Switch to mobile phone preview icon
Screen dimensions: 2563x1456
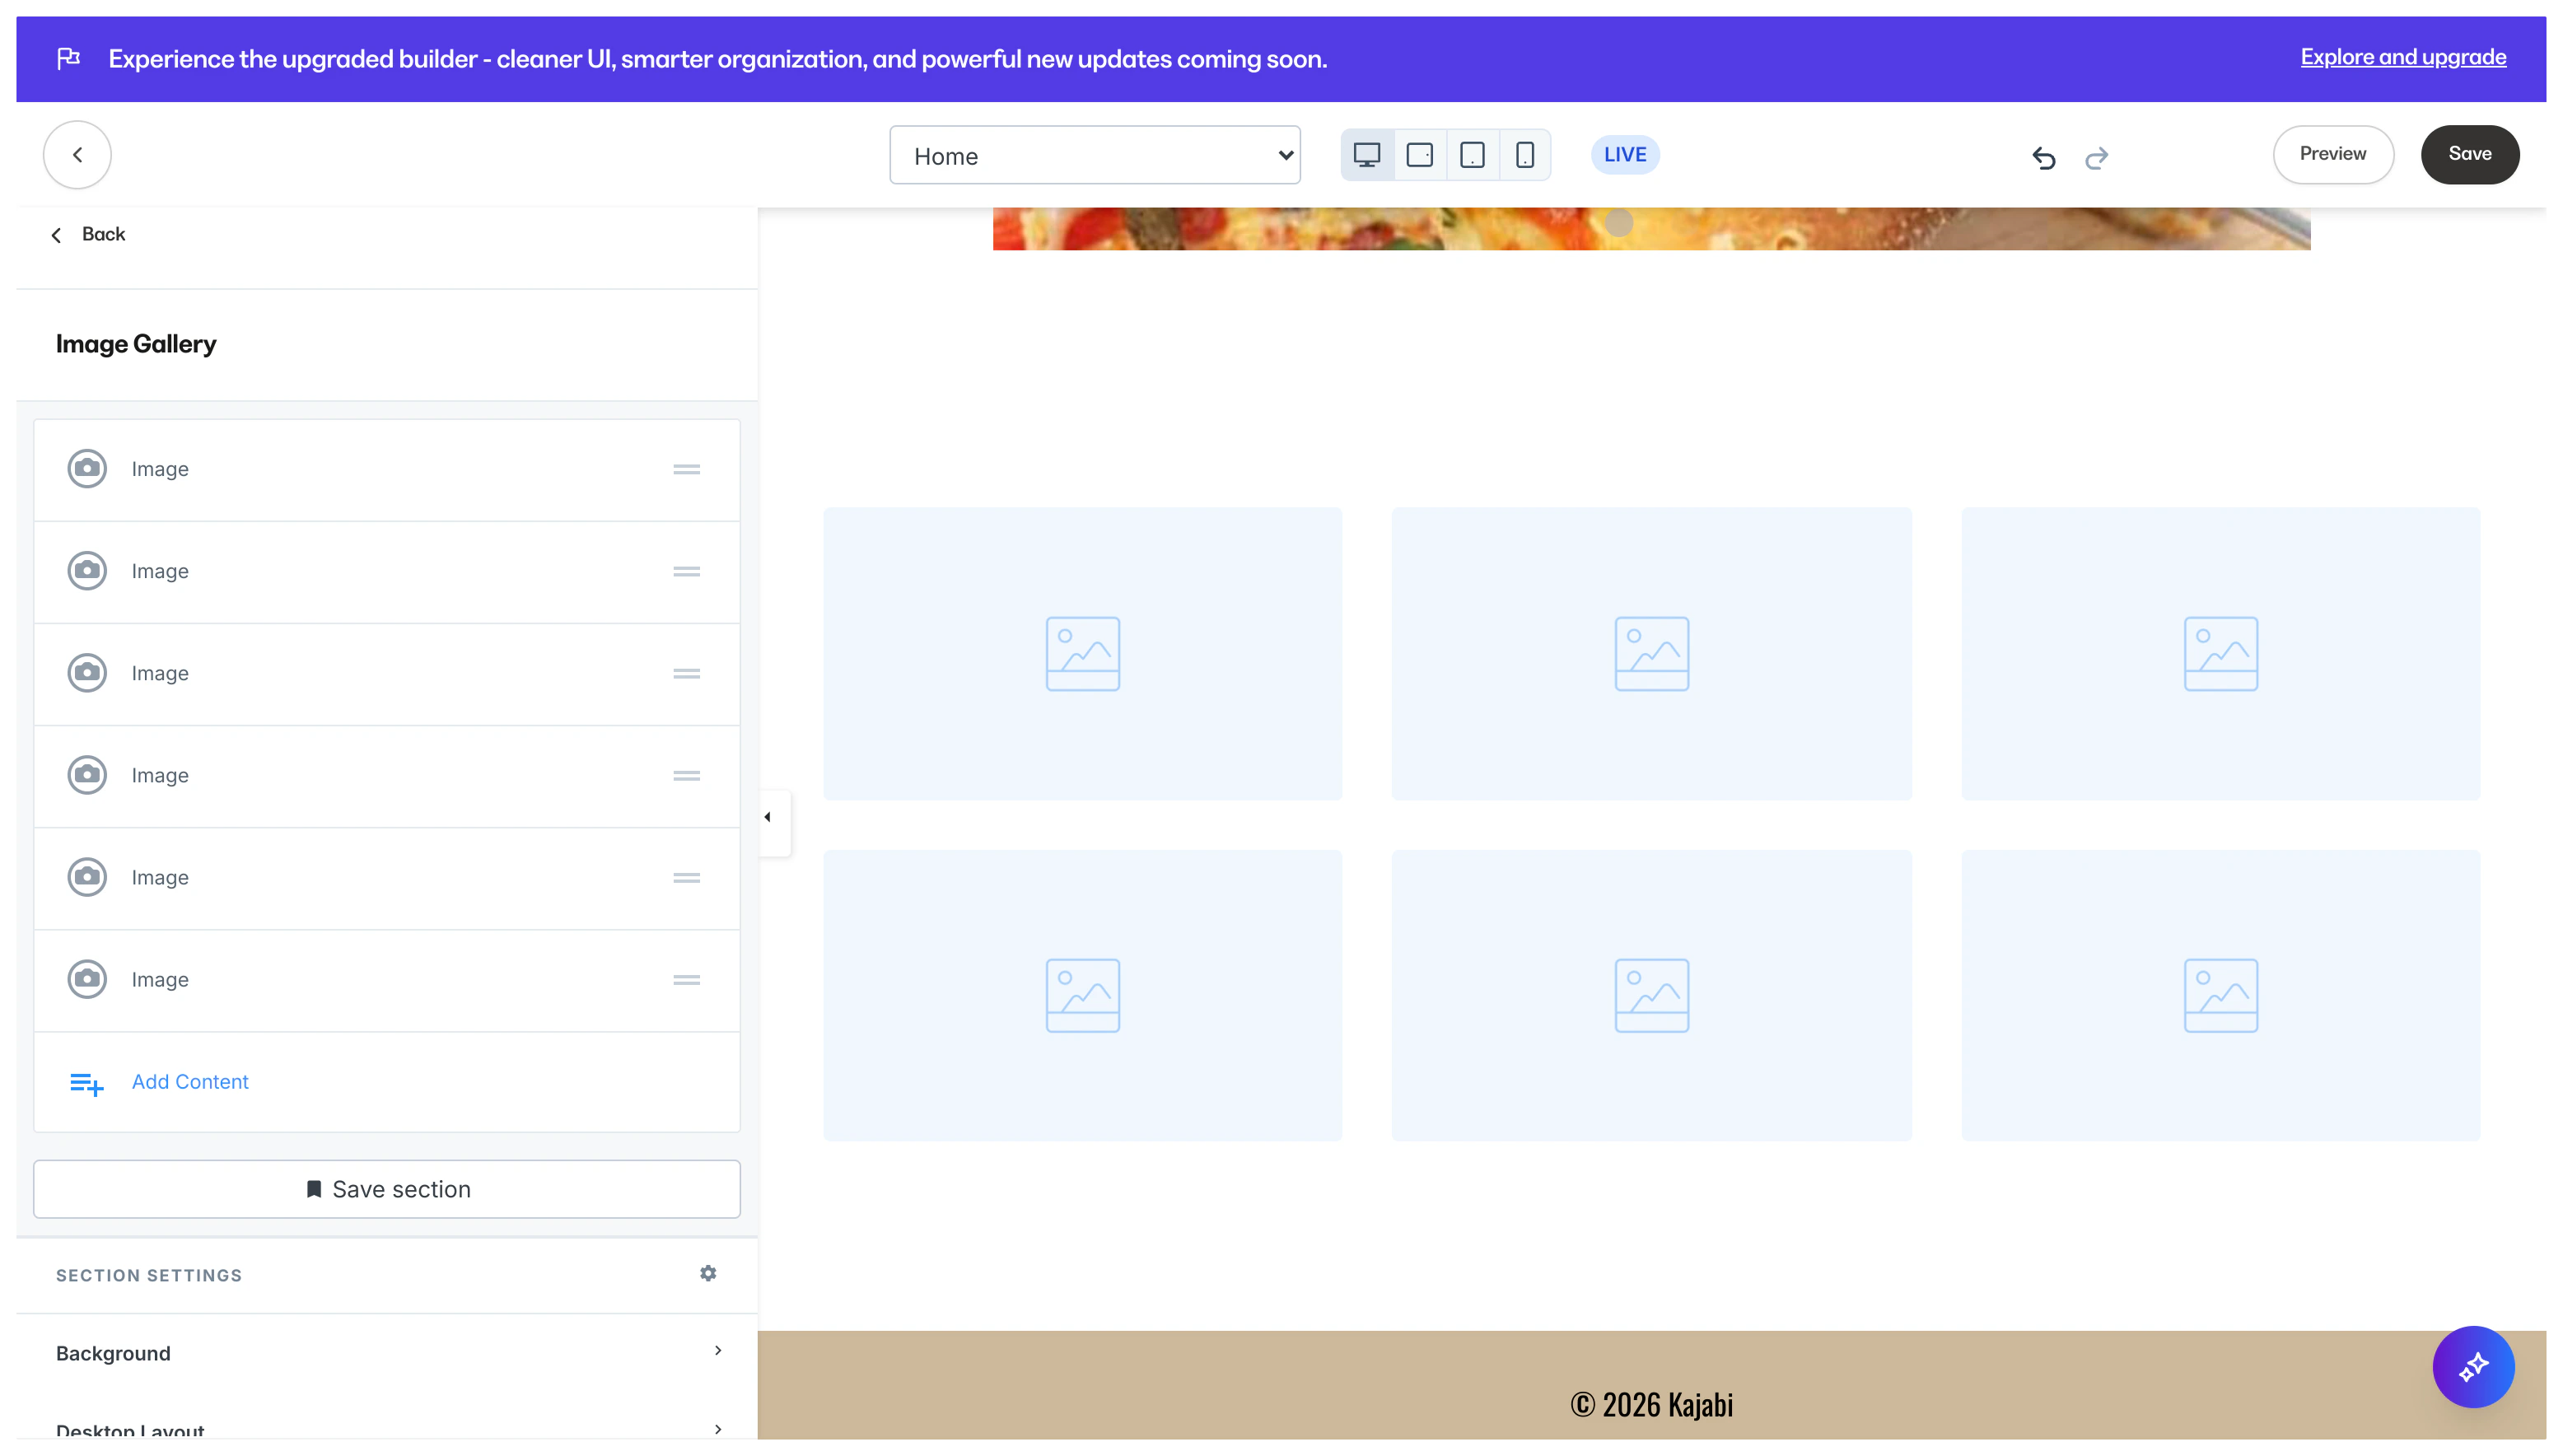(1524, 155)
